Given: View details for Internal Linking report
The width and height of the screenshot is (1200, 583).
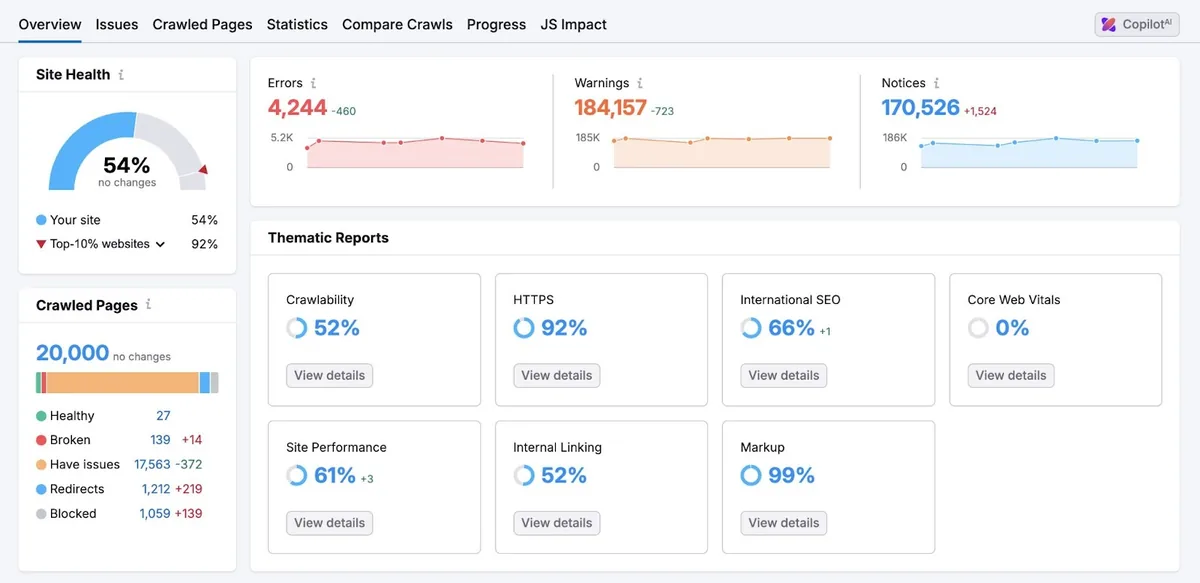Looking at the screenshot, I should [x=557, y=522].
